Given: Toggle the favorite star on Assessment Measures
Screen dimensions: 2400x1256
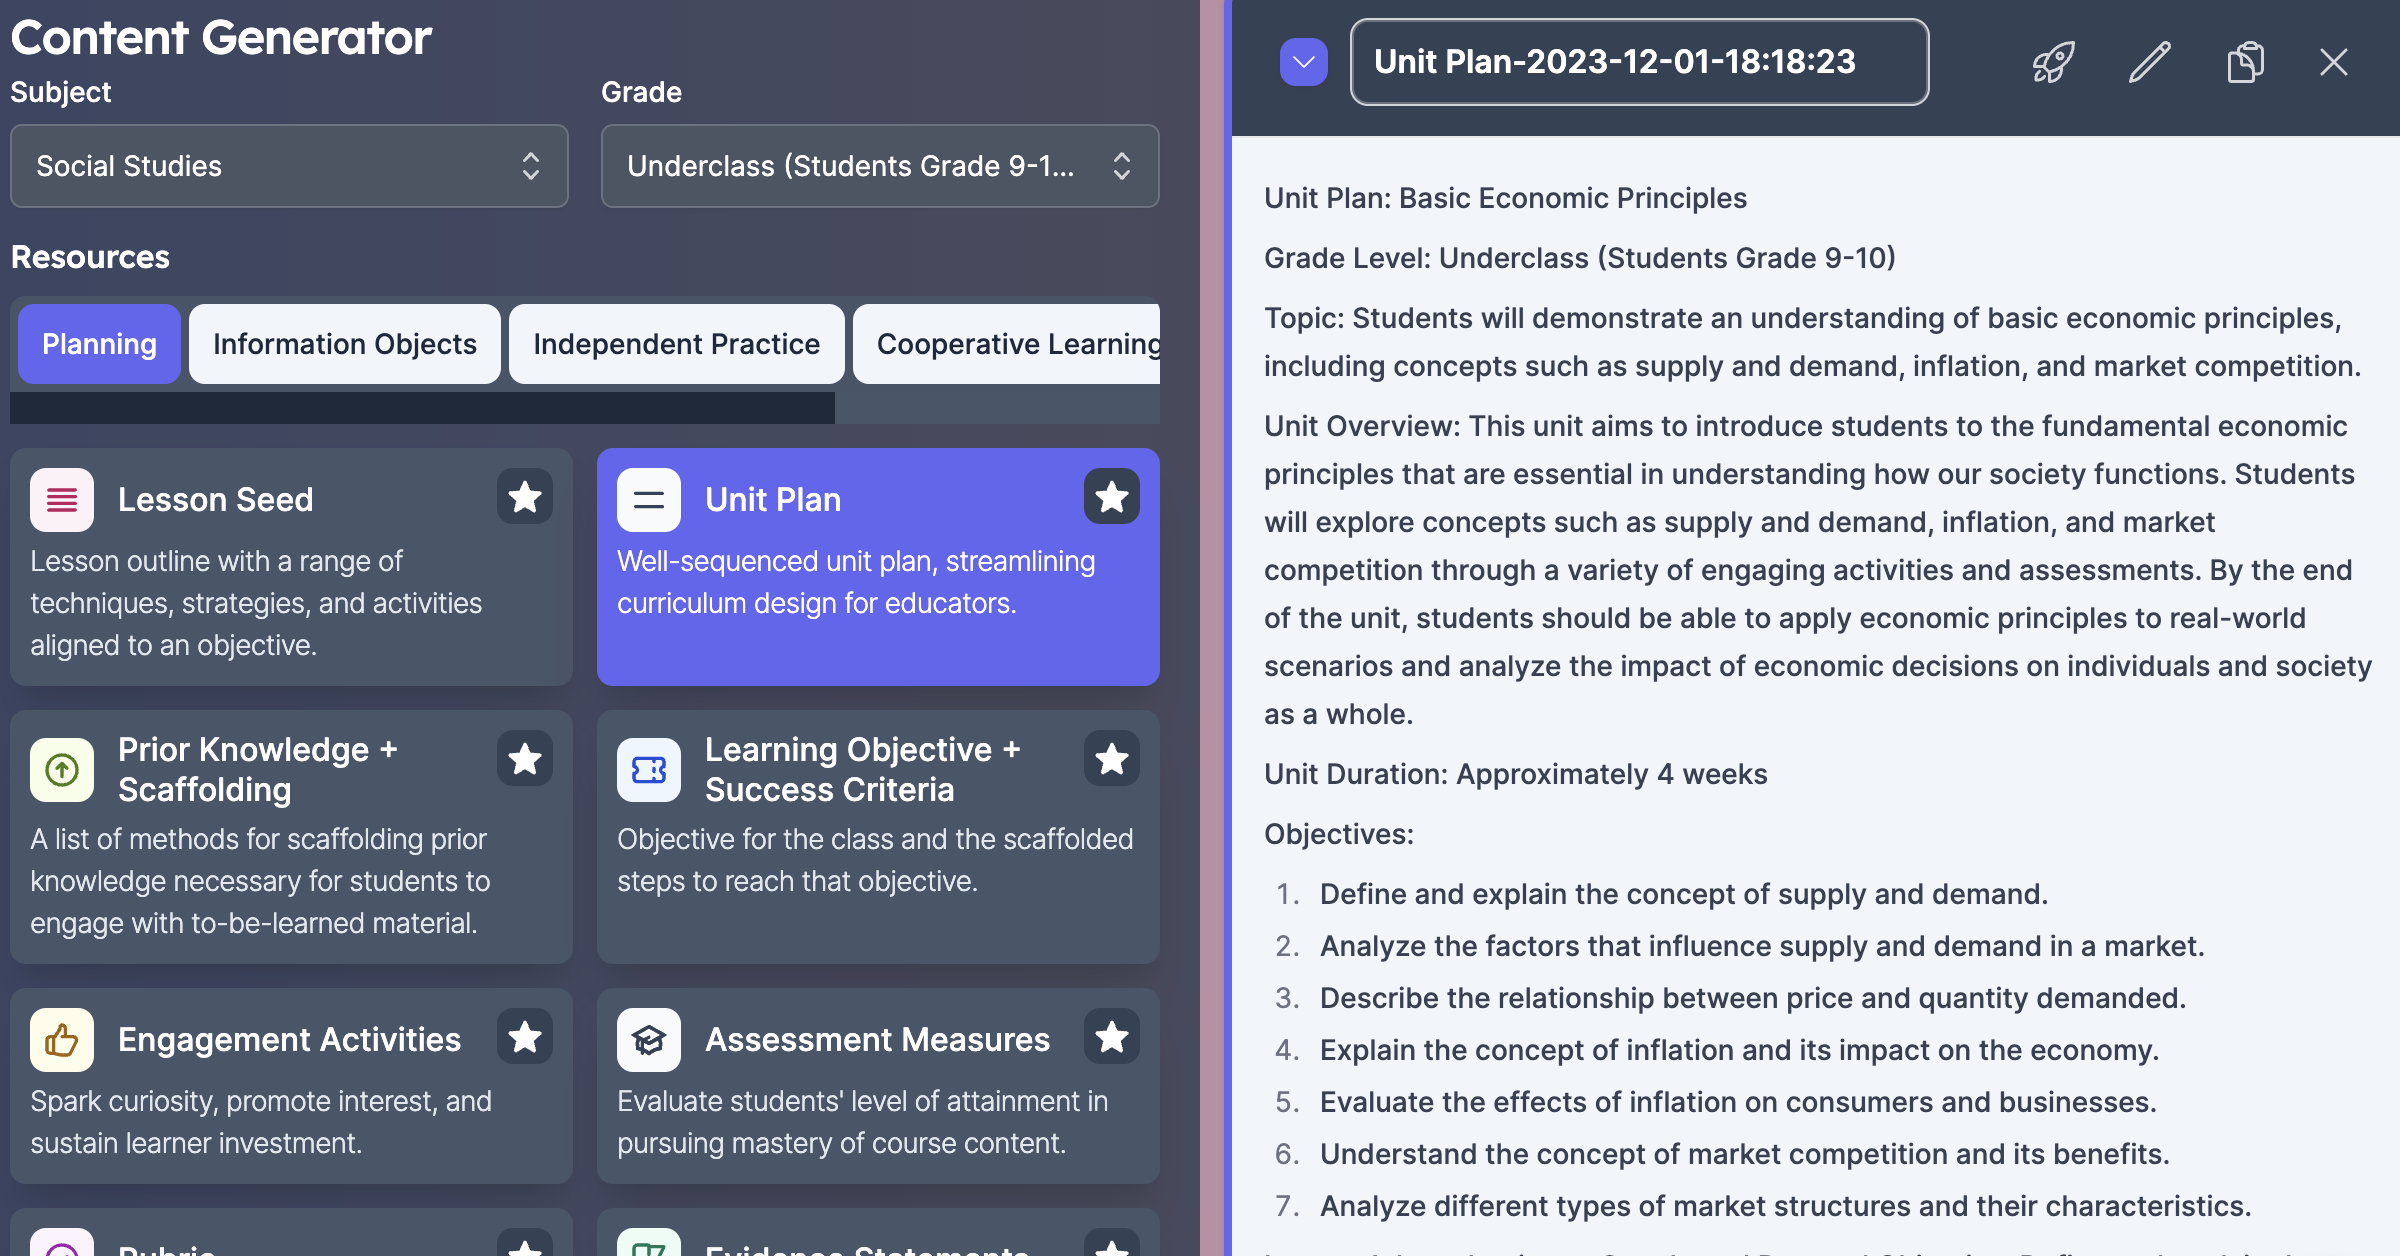Looking at the screenshot, I should pos(1112,1036).
